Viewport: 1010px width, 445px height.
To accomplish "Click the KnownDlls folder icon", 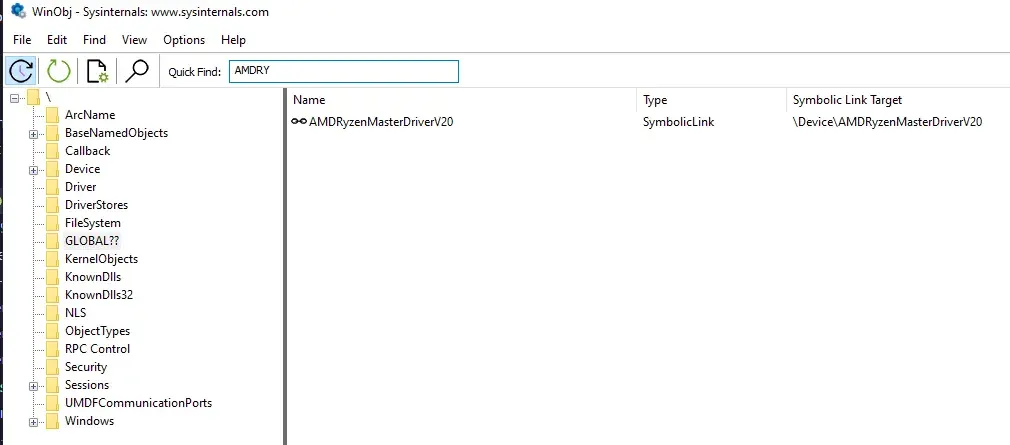I will point(53,278).
